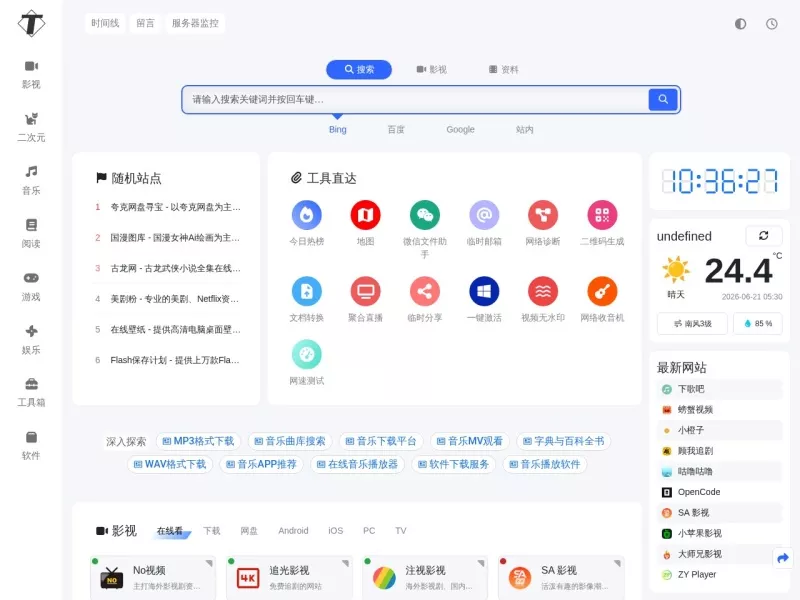Expand the corner arrow on No视频 card
Viewport: 800px width, 600px height.
209,563
